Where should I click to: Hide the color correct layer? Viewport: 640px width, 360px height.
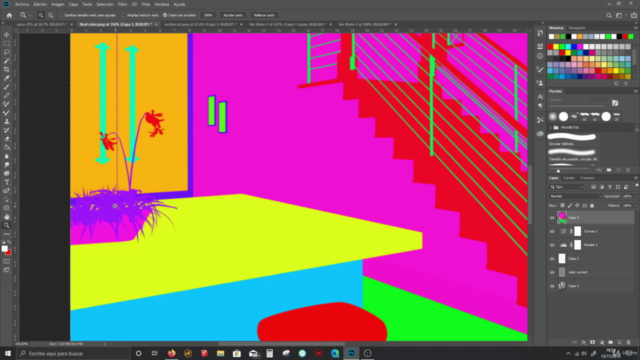click(x=552, y=273)
